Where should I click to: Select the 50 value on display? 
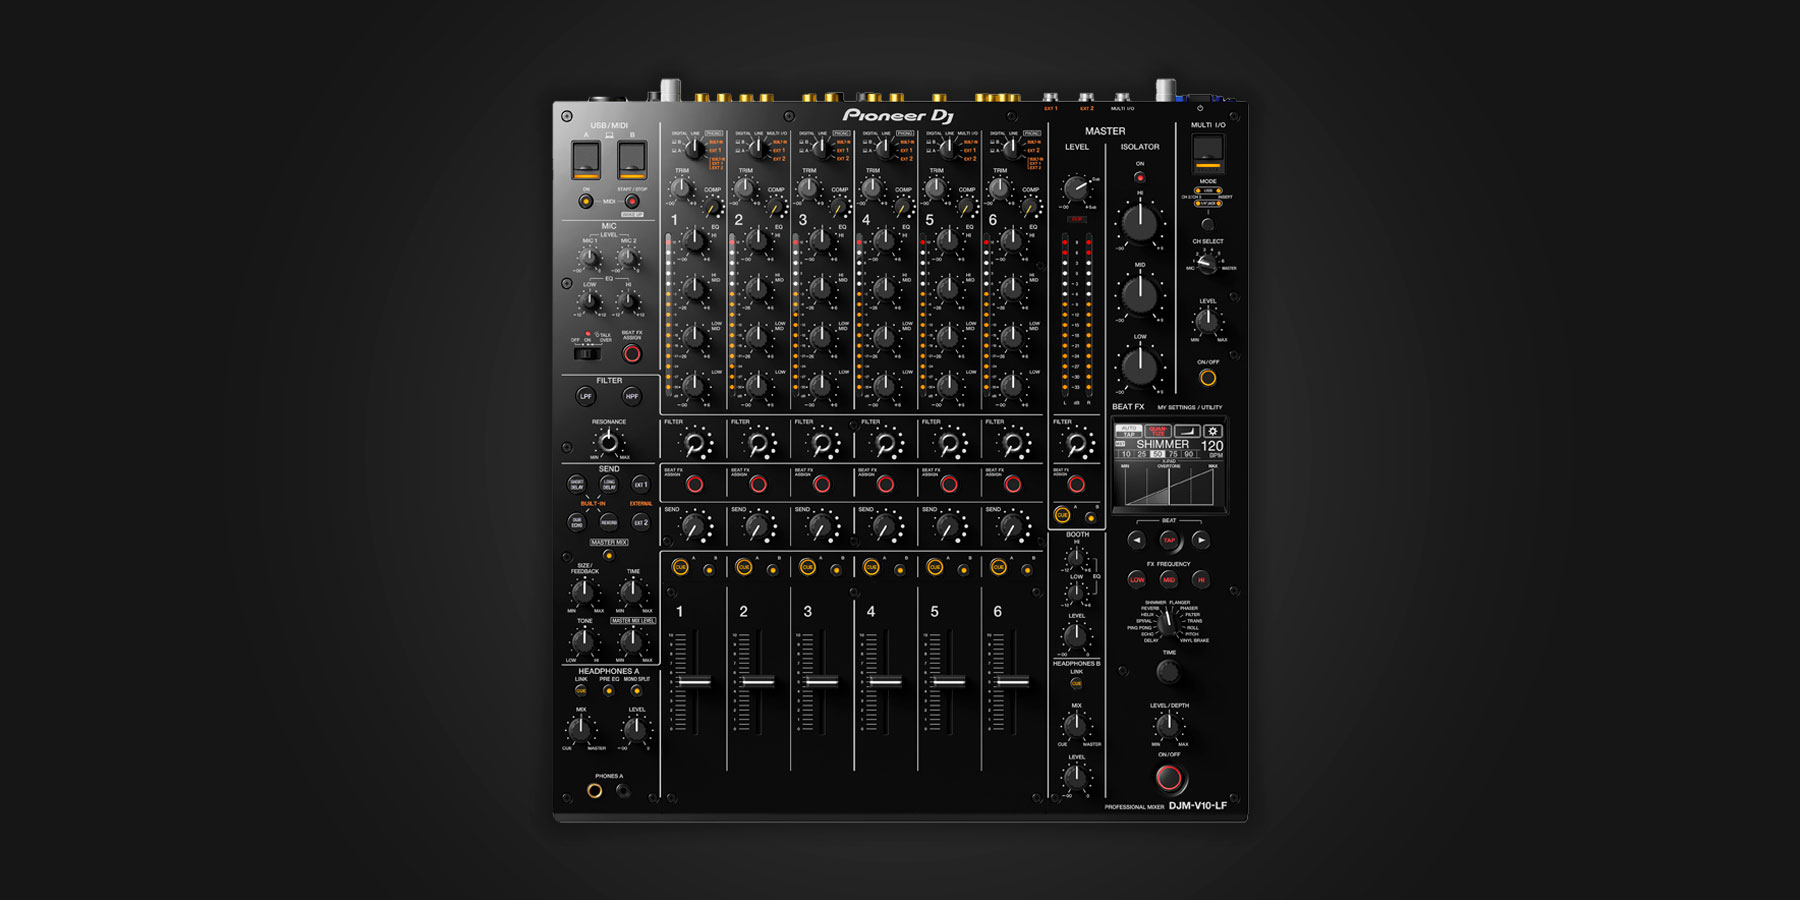[1158, 454]
